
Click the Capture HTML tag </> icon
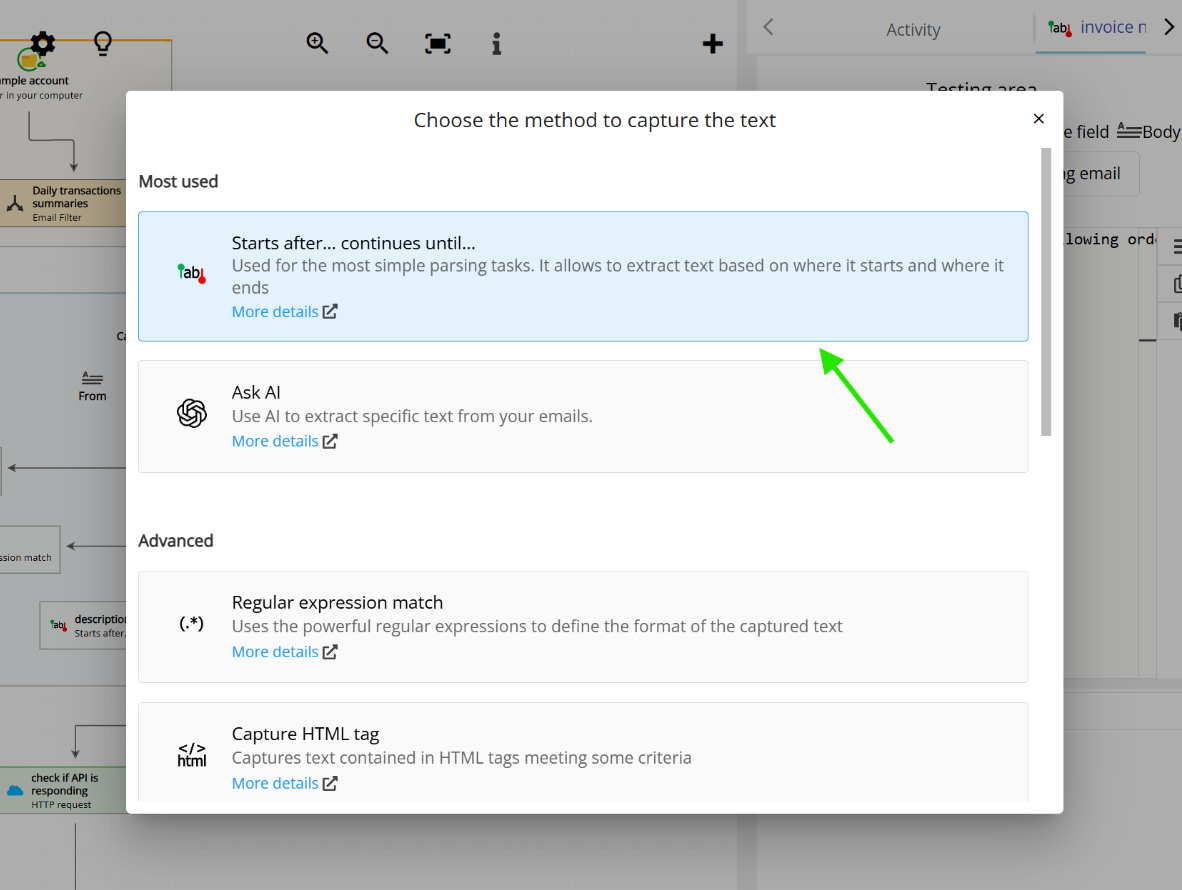tap(191, 755)
